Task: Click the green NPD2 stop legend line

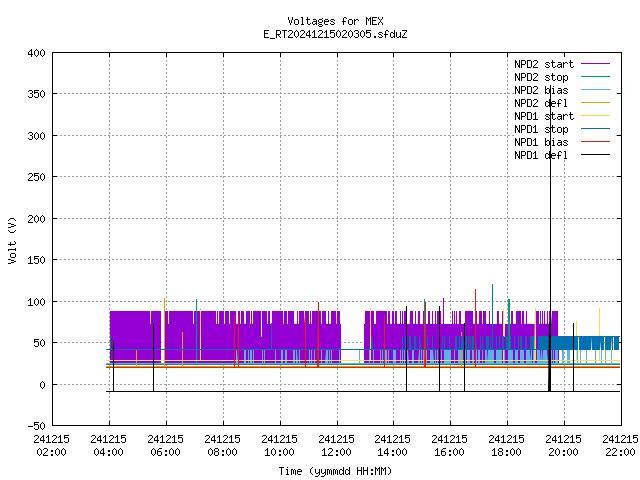Action: click(595, 77)
